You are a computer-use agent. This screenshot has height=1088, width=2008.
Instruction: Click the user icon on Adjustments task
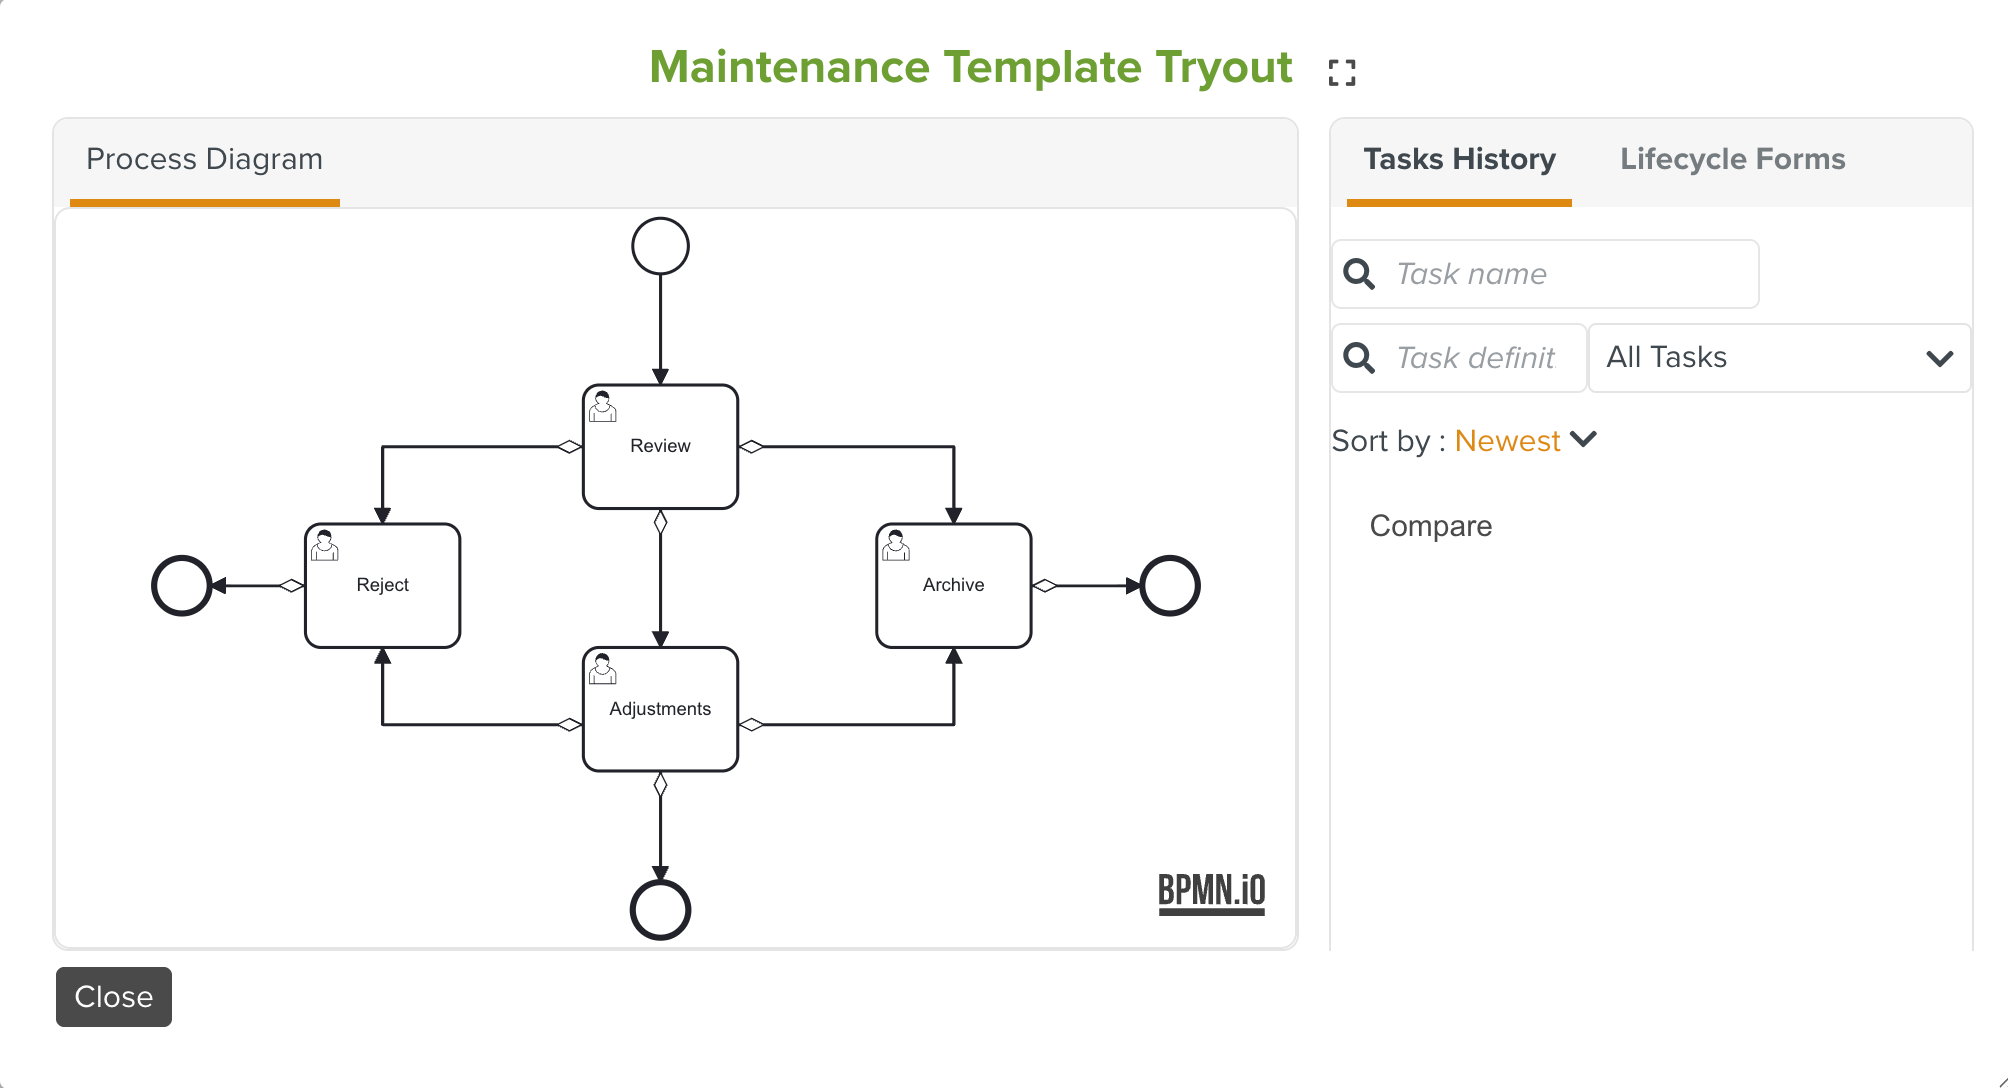click(x=603, y=669)
